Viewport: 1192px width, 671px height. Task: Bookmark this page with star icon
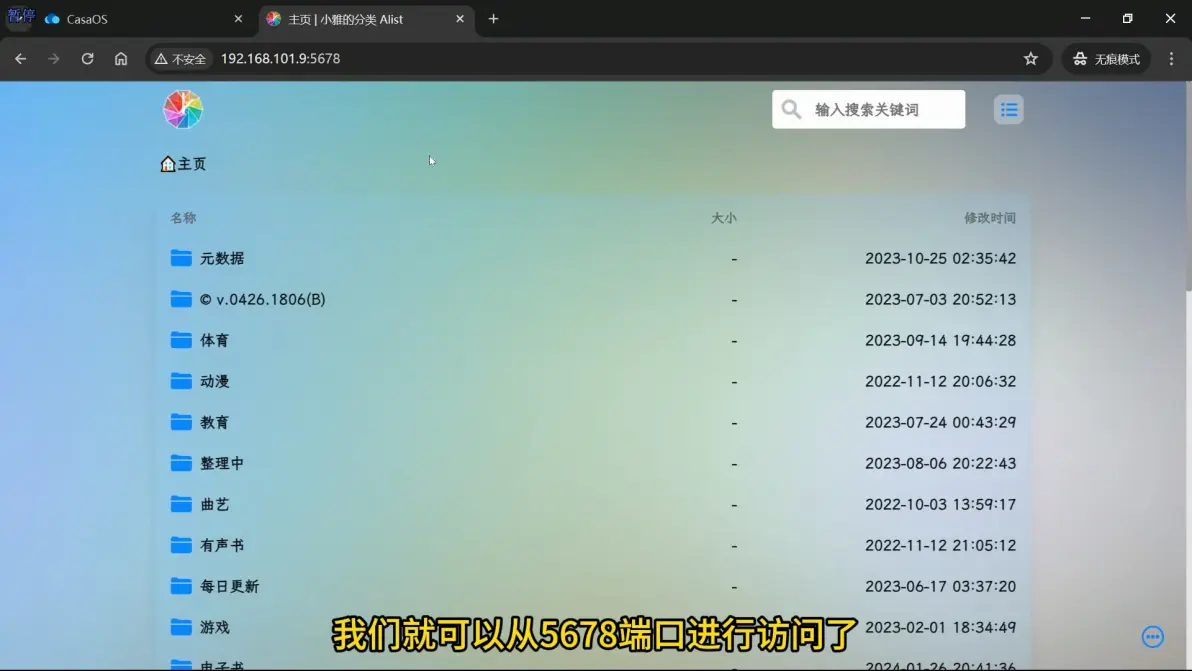pos(1031,59)
